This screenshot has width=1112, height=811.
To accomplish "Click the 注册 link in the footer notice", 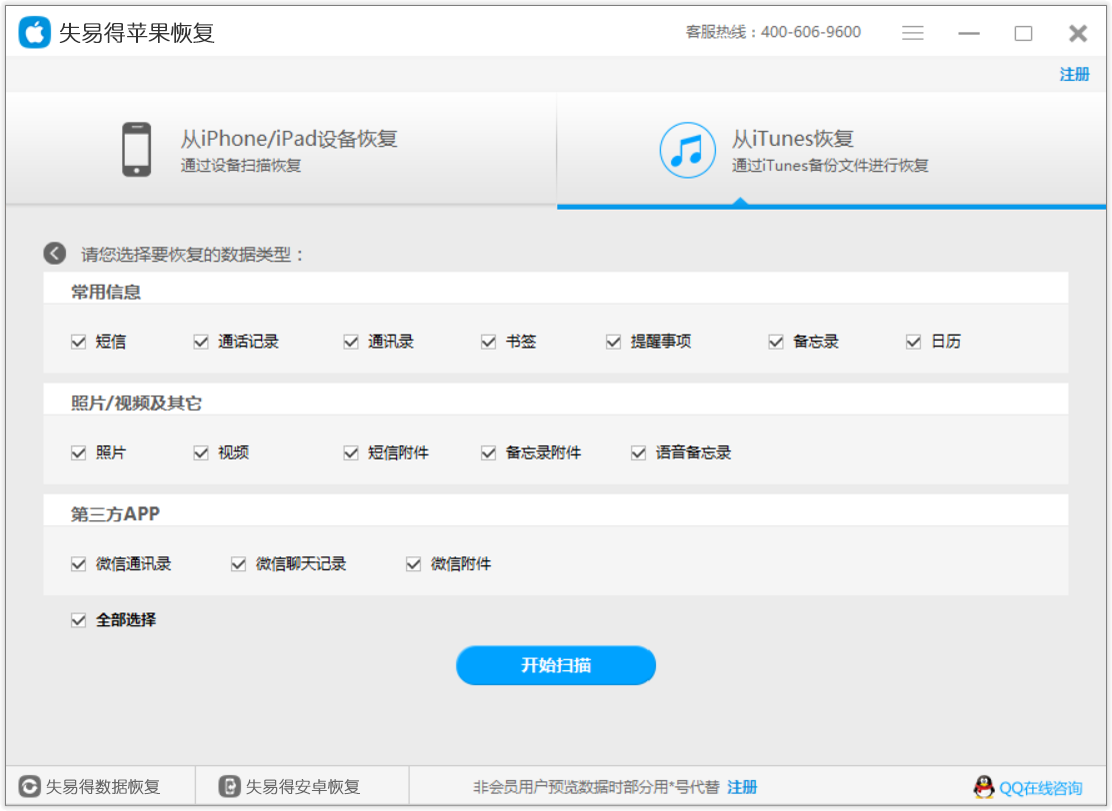I will tap(742, 786).
